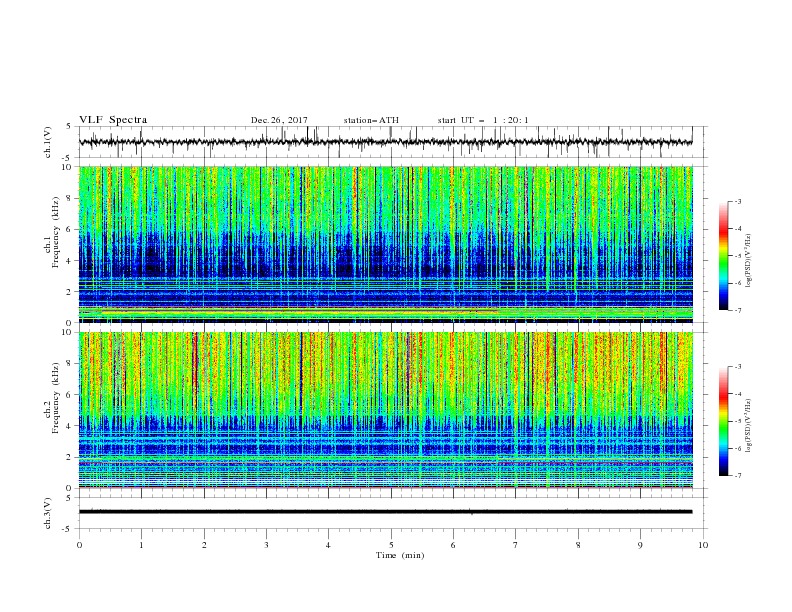Click the "Time (min)" axis label
Image resolution: width=792 pixels, height=612 pixels.
[400, 555]
